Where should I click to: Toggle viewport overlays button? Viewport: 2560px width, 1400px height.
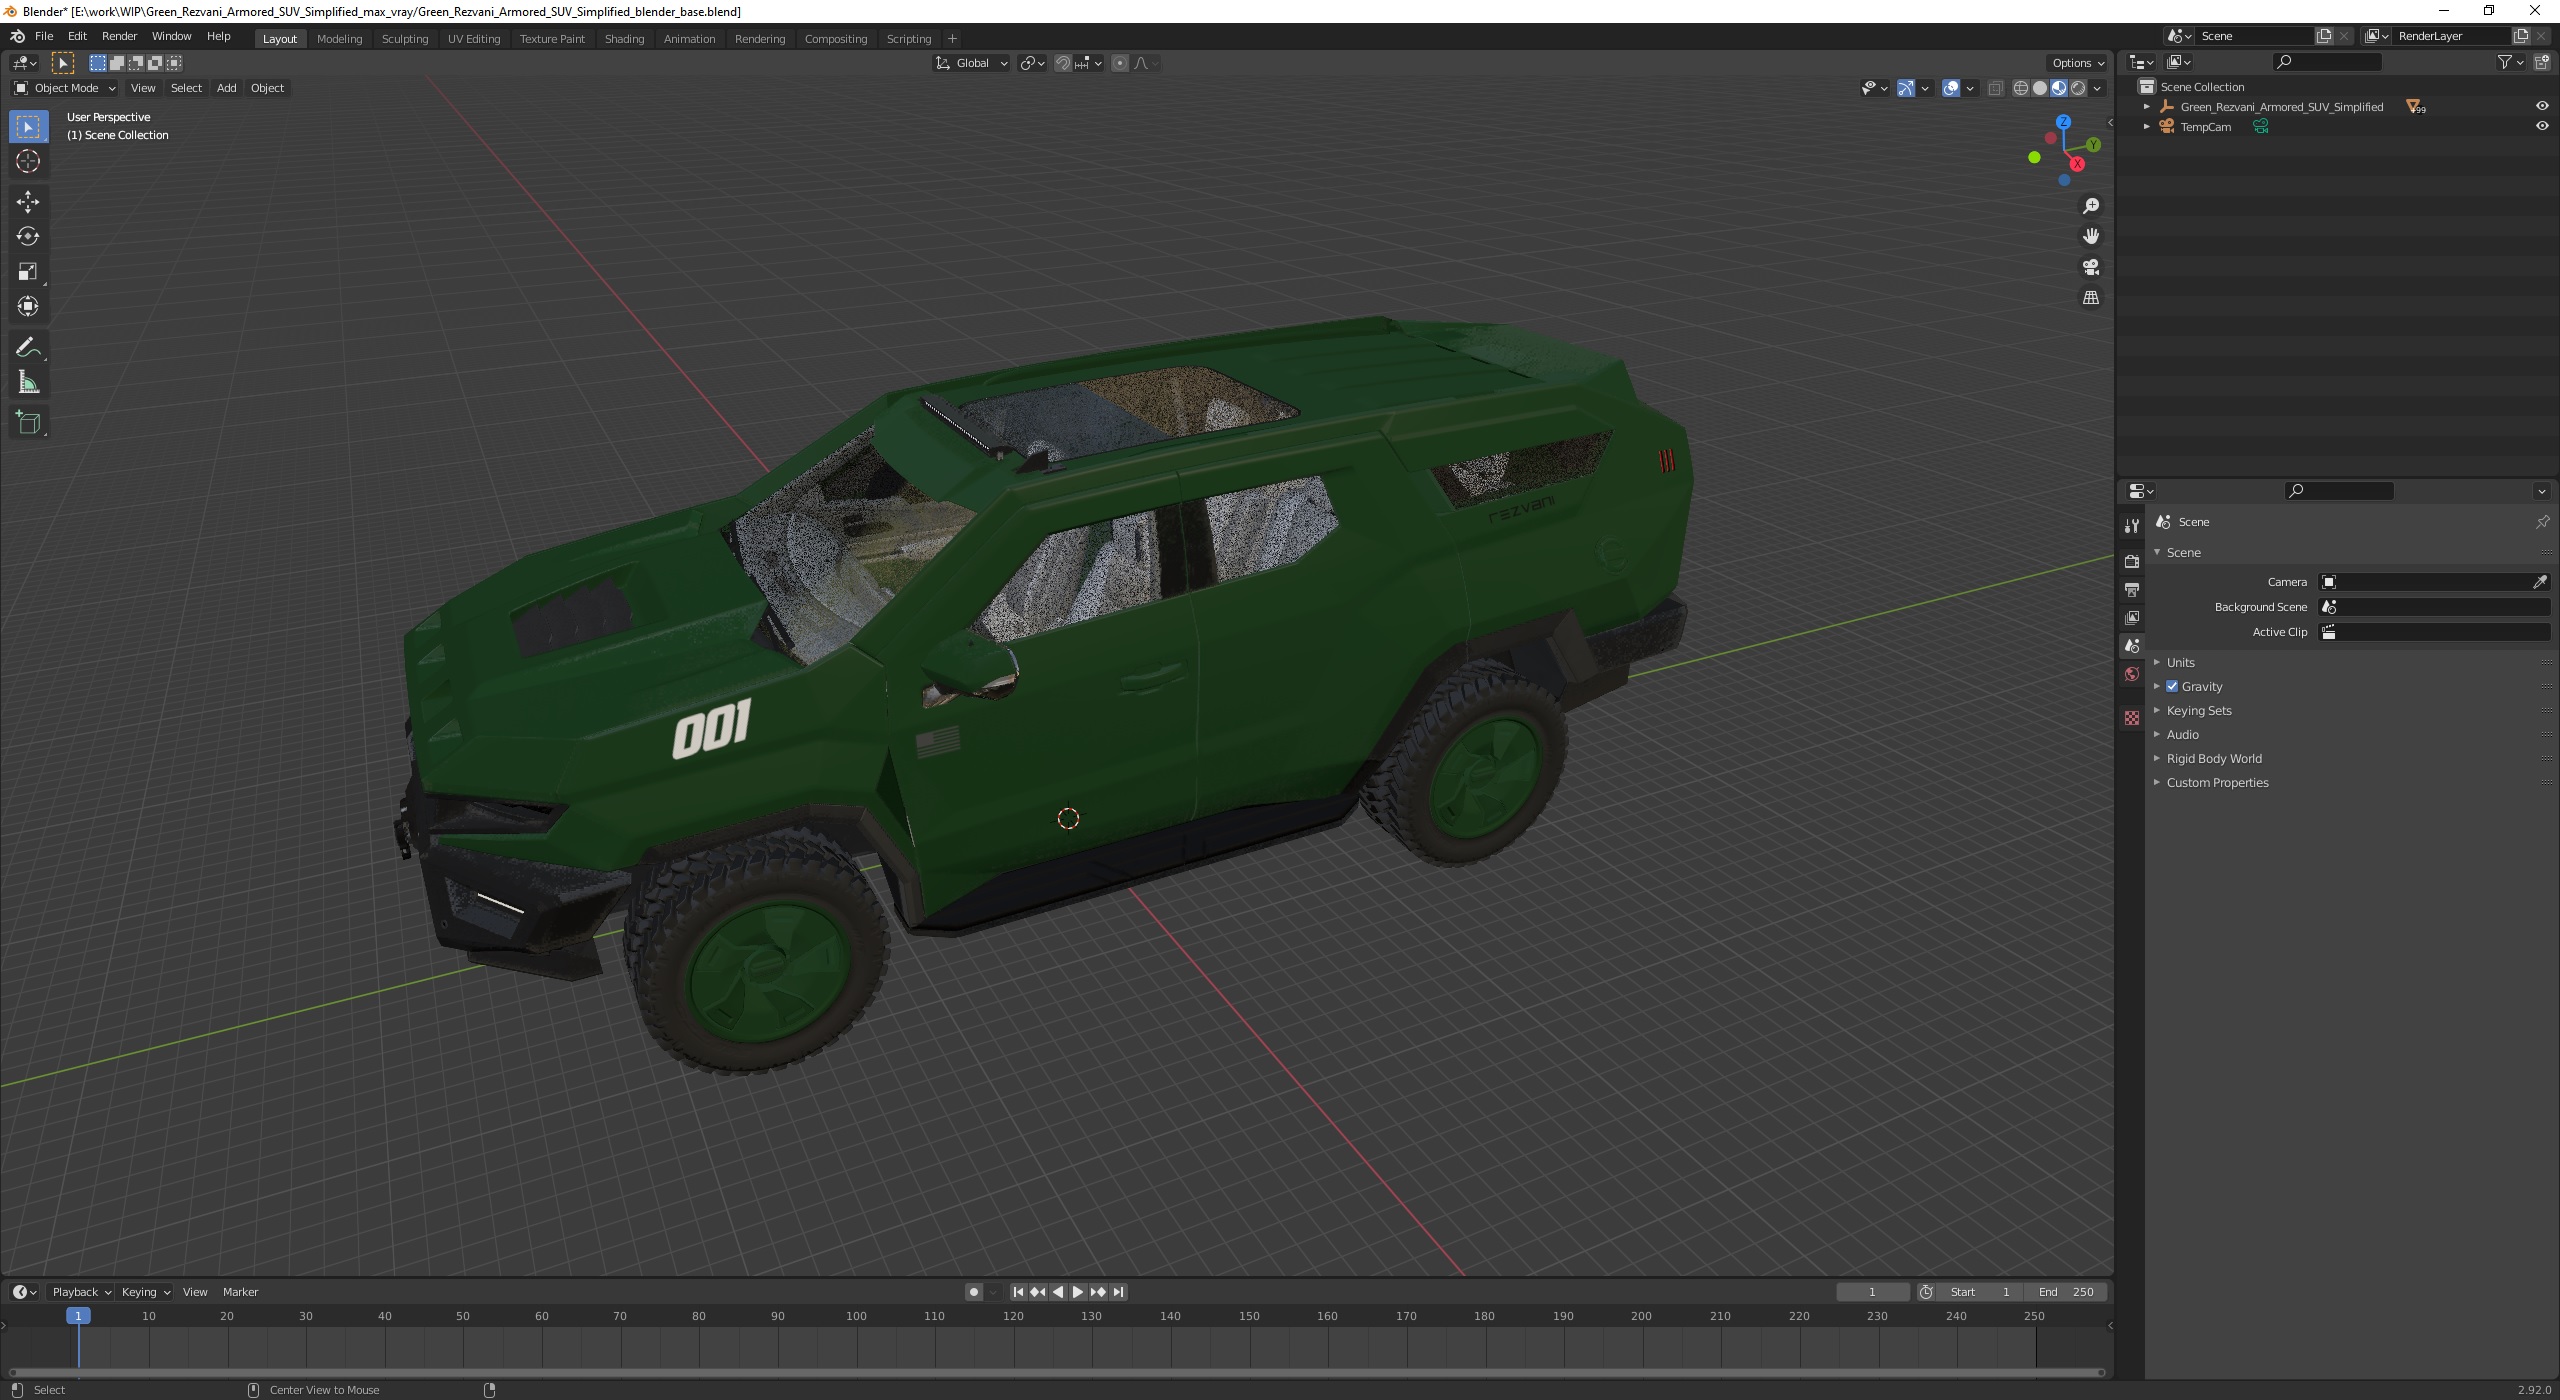click(x=1950, y=88)
